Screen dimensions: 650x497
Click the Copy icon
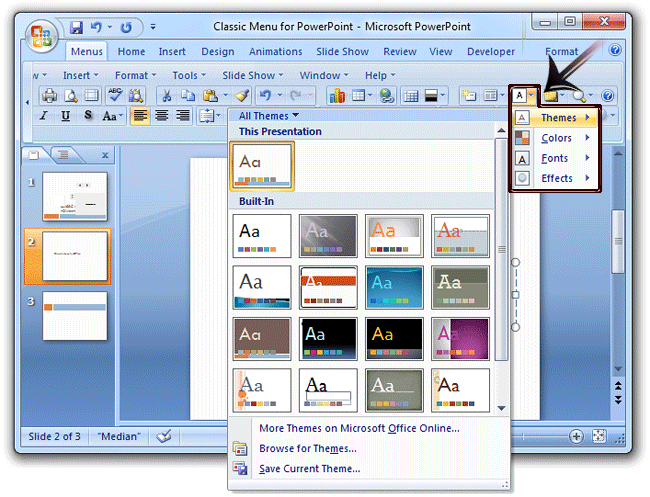point(188,96)
